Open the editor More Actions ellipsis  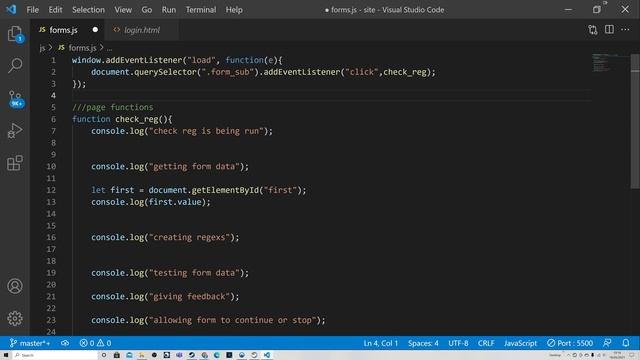[625, 29]
